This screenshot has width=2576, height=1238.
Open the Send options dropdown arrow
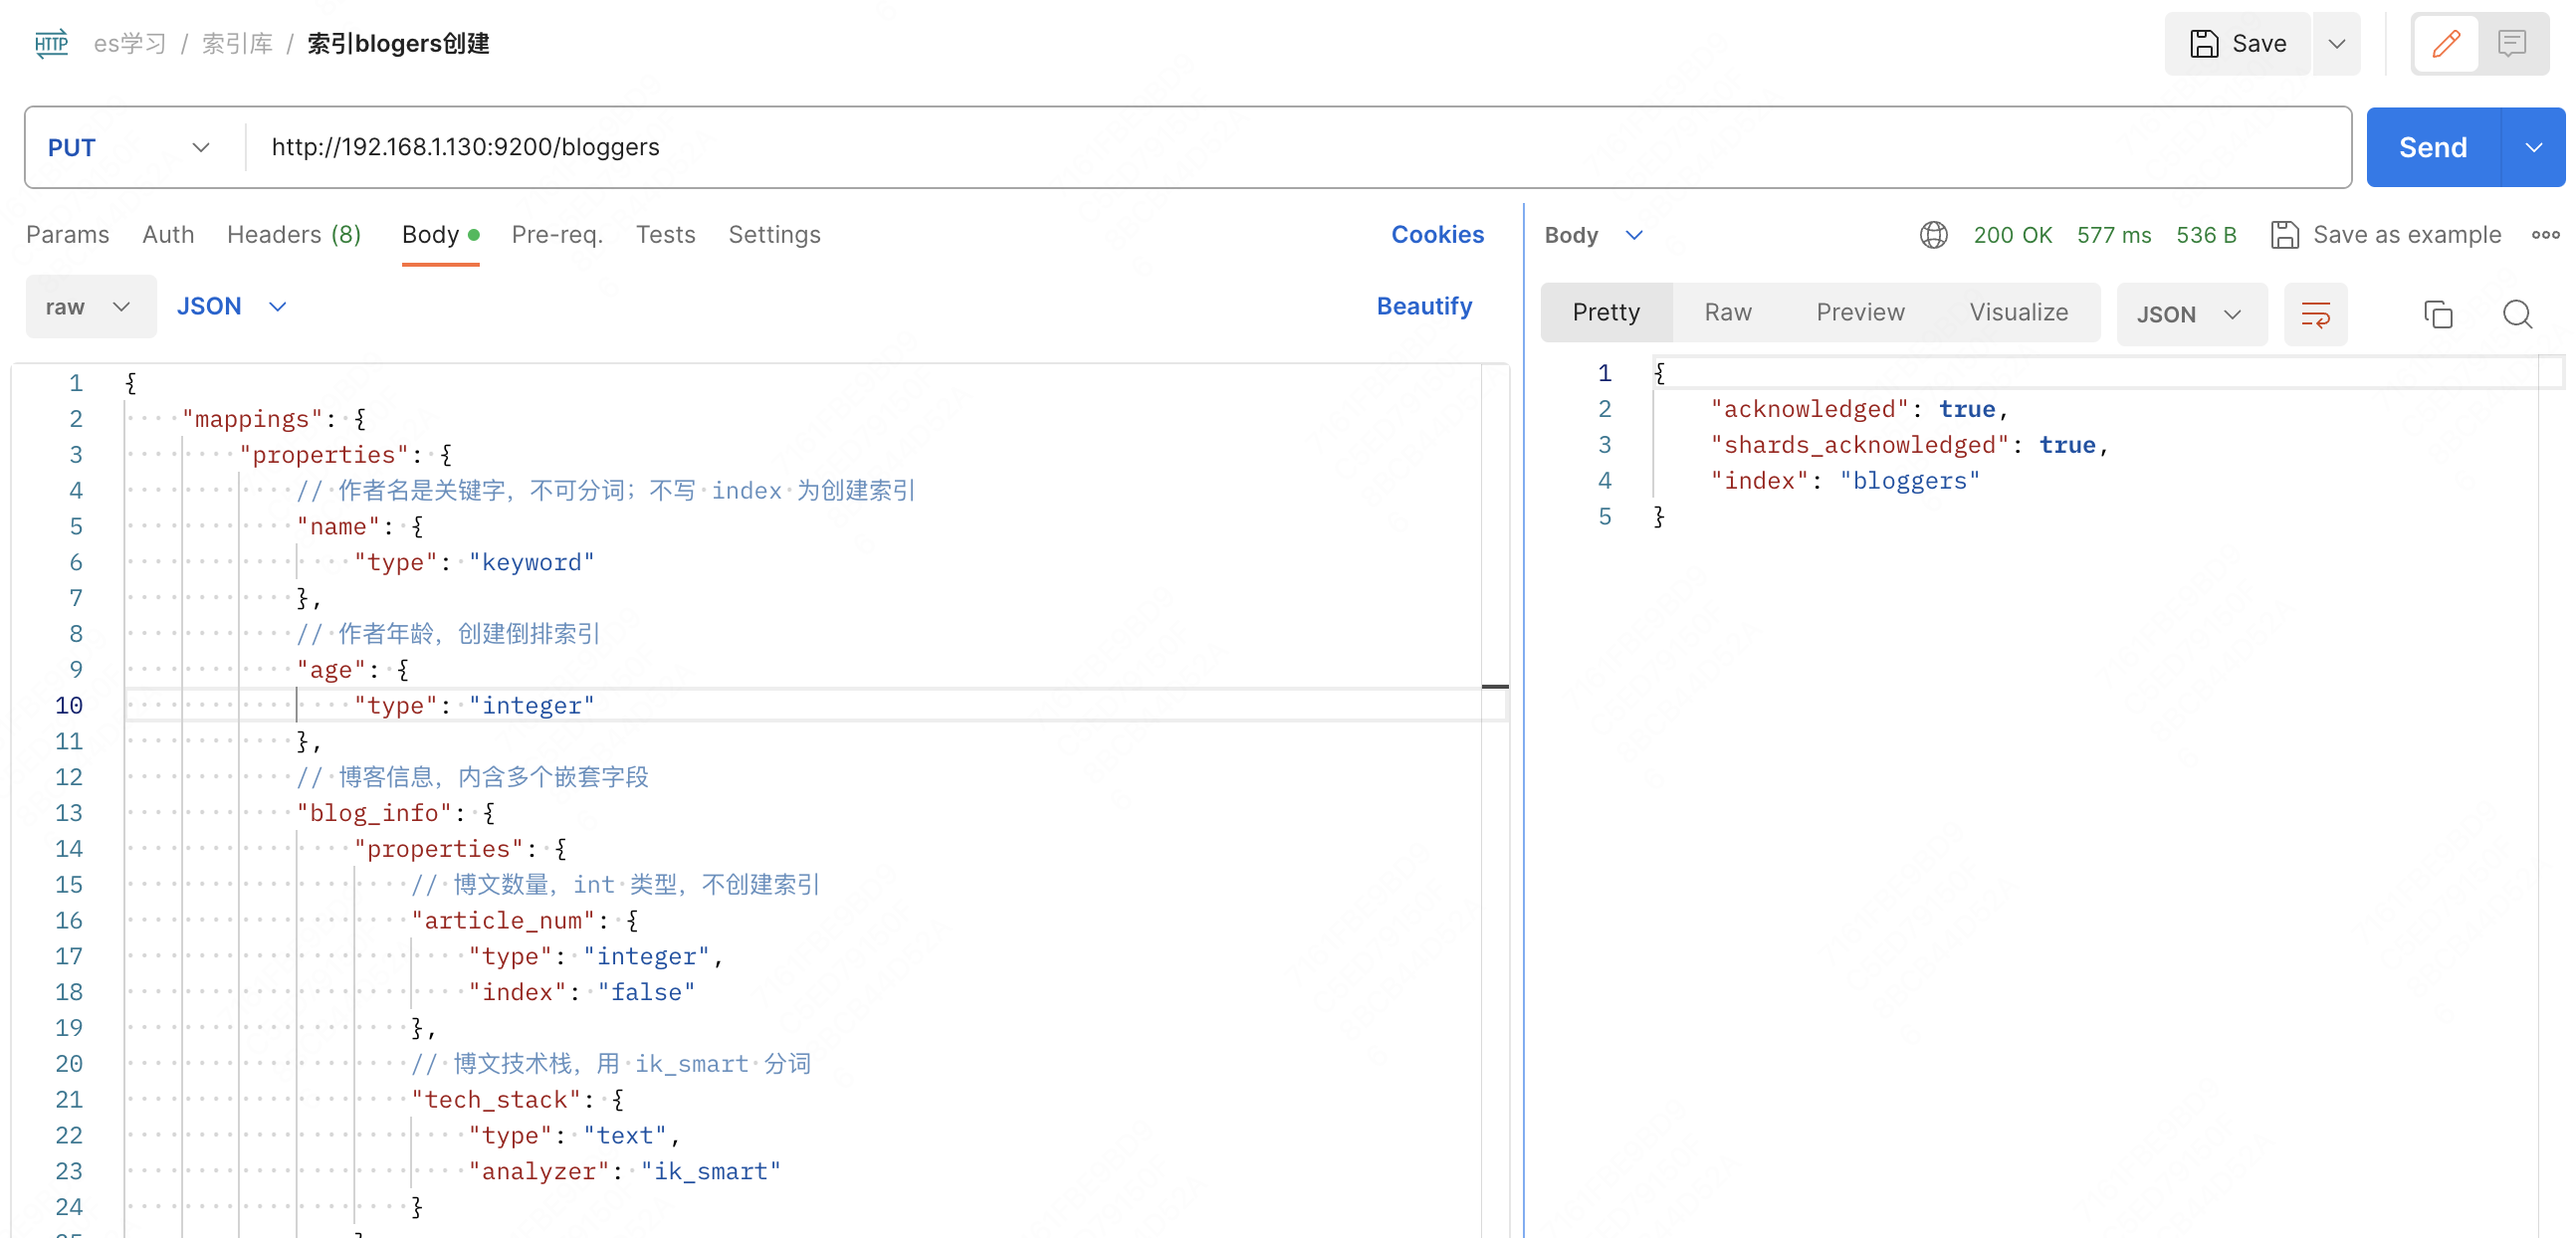click(x=2533, y=147)
